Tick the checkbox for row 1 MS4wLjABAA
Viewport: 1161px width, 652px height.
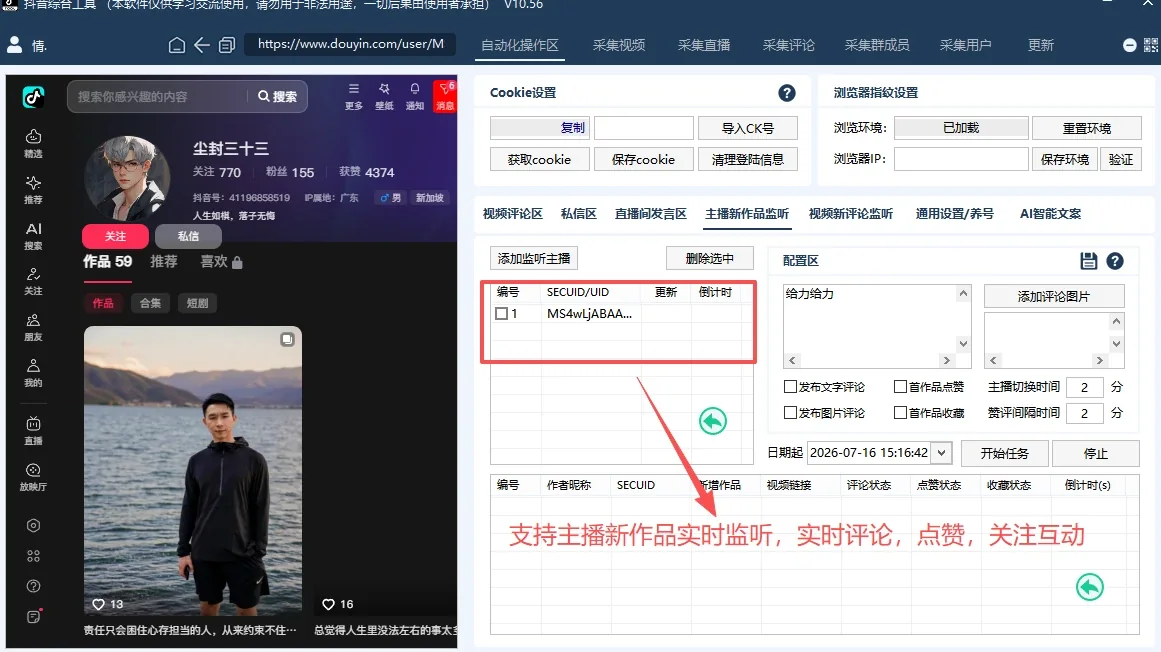point(501,314)
